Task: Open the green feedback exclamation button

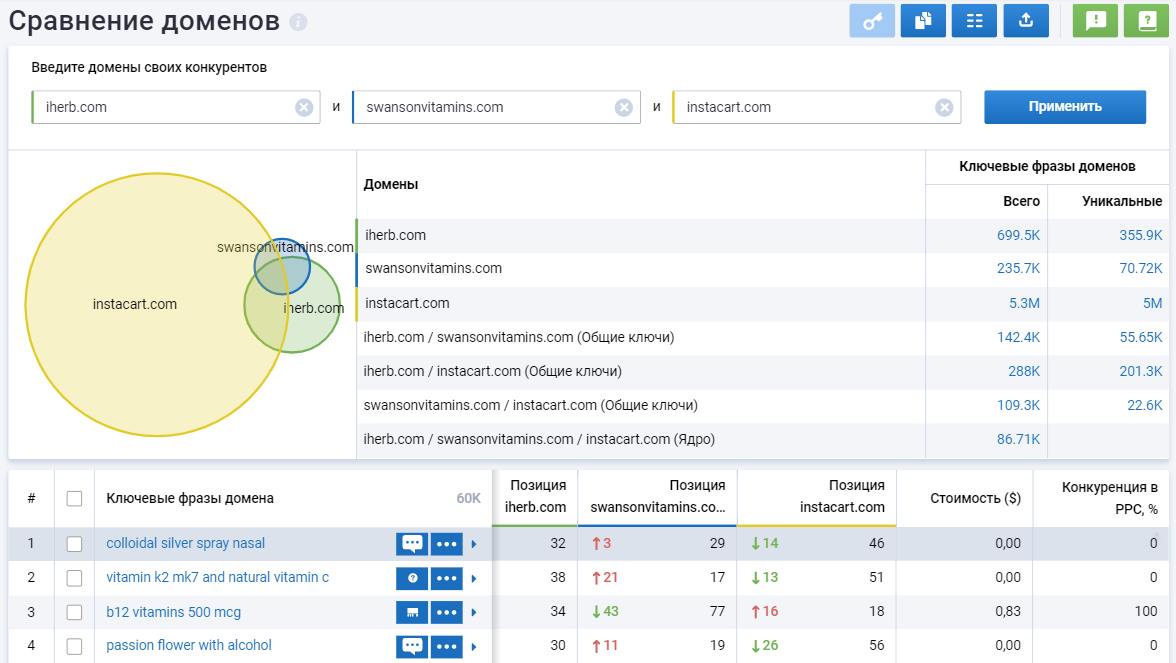Action: [x=1095, y=21]
